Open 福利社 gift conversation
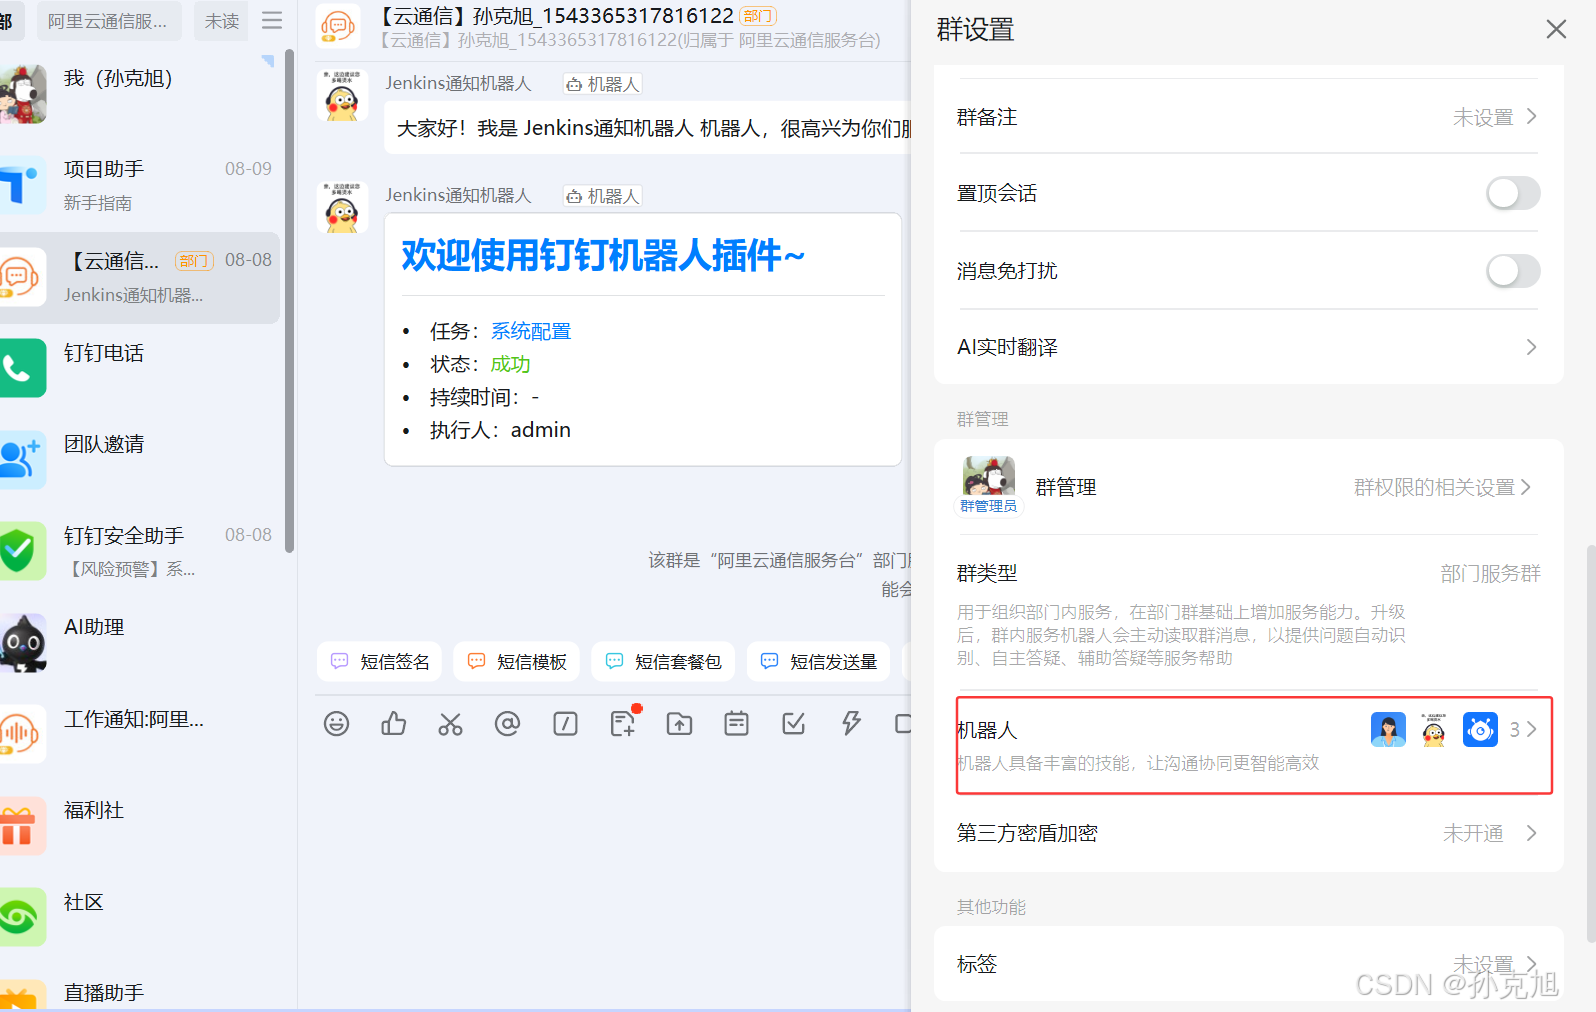 click(140, 826)
